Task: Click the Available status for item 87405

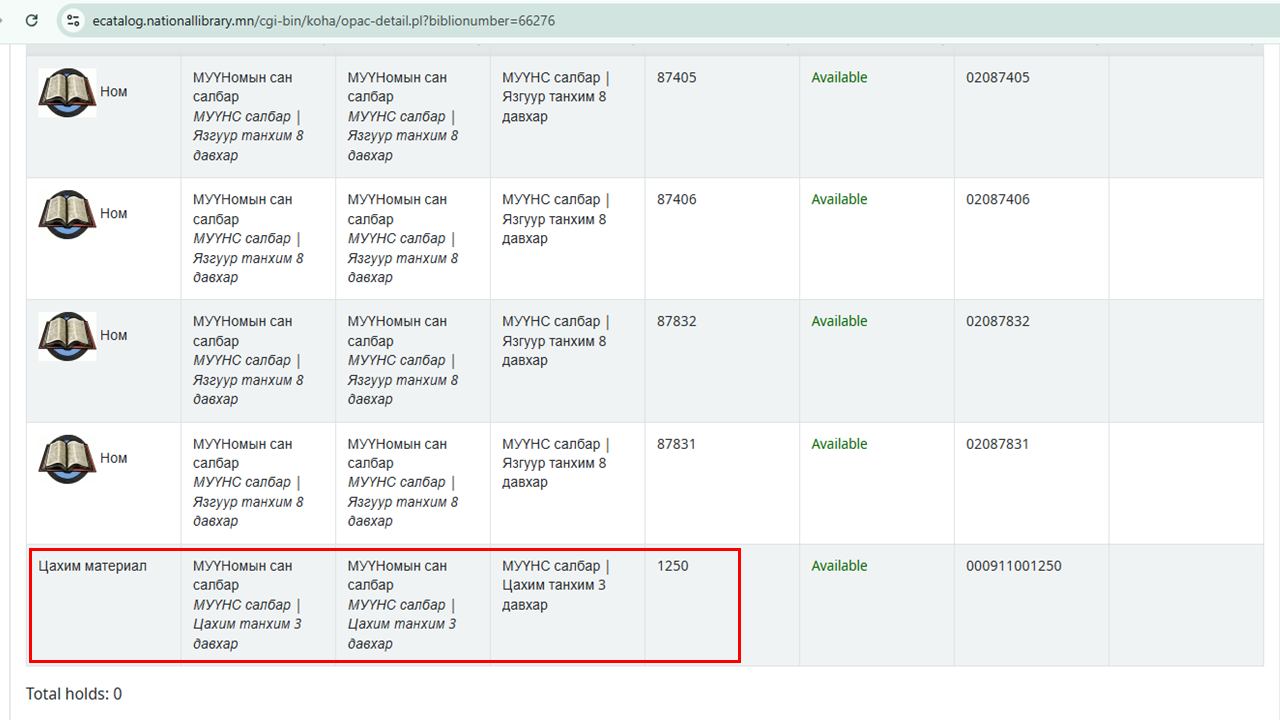Action: pyautogui.click(x=839, y=78)
